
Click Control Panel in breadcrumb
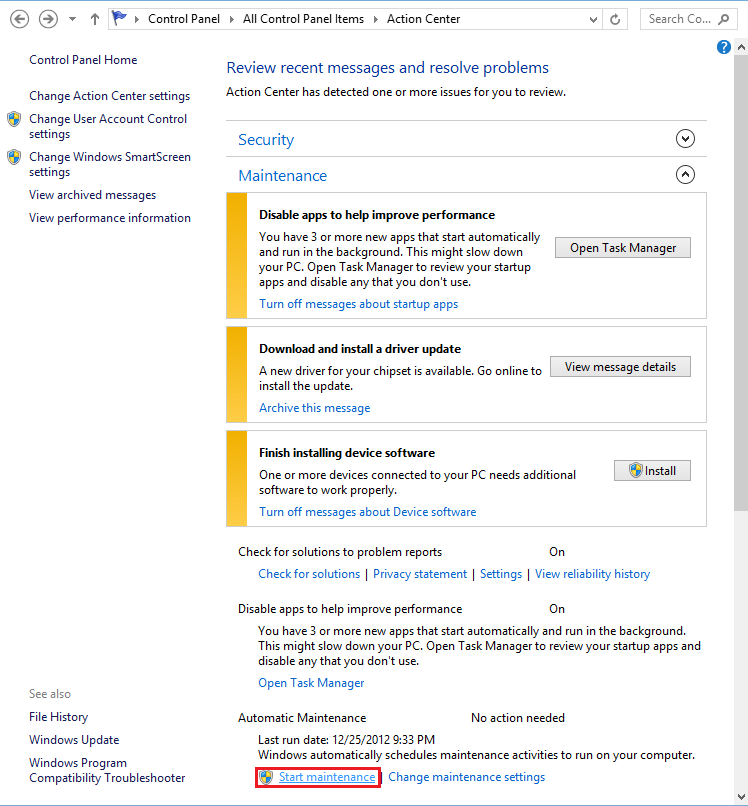pyautogui.click(x=184, y=19)
